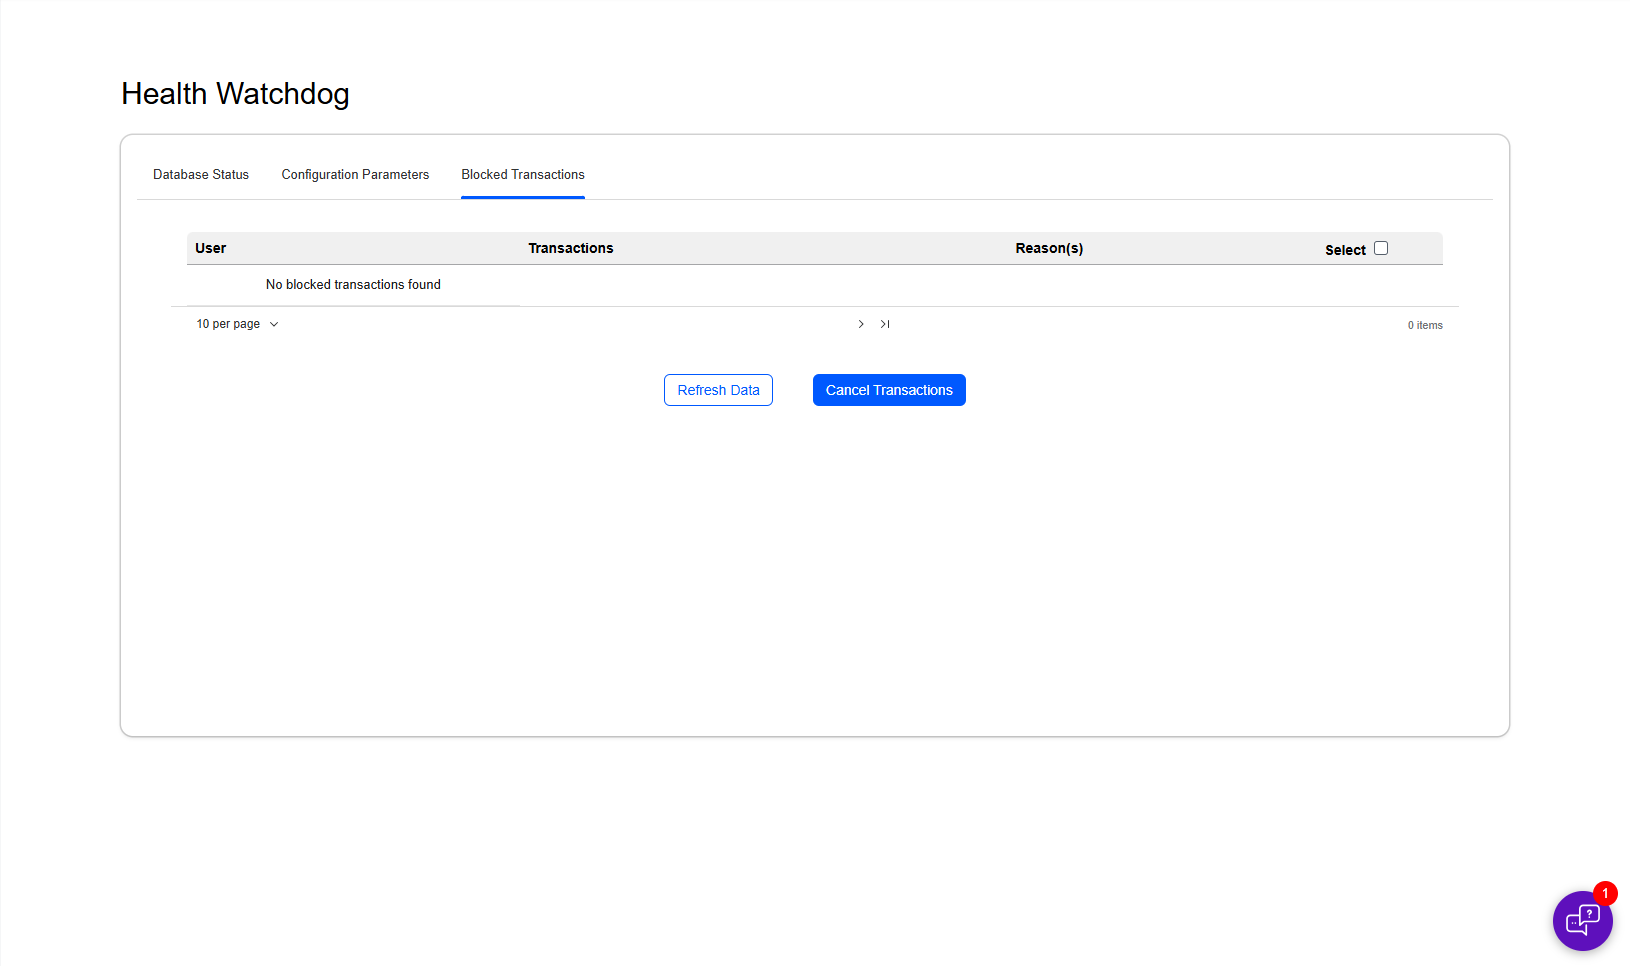Image resolution: width=1630 pixels, height=966 pixels.
Task: Tick the Select all checkbox
Action: point(1381,248)
